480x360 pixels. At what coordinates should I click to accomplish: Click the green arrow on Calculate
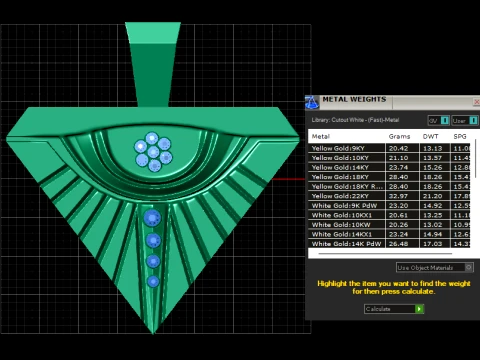point(420,309)
